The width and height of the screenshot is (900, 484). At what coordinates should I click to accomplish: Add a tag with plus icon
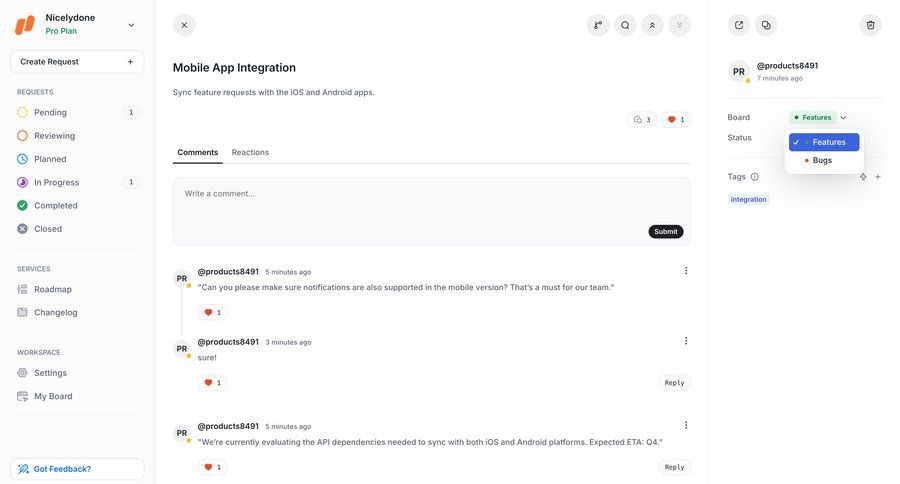(x=878, y=177)
